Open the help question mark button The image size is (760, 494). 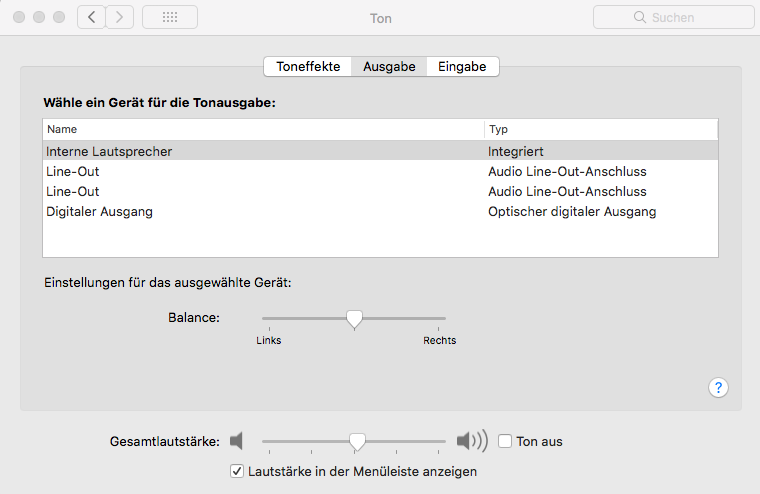pos(718,388)
